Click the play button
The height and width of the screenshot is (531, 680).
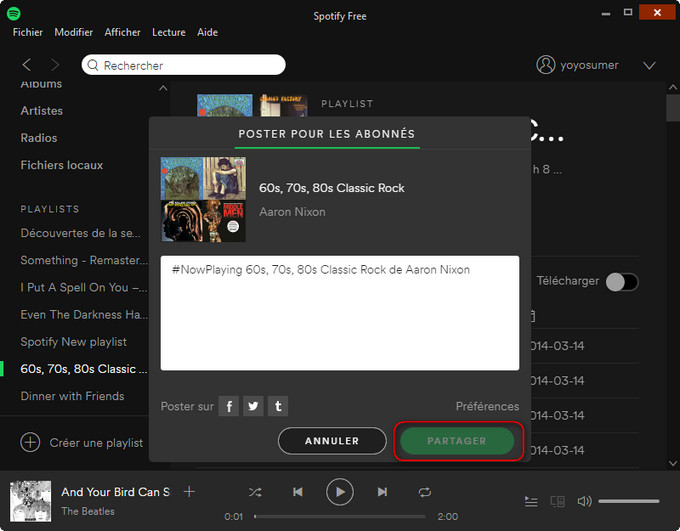(340, 492)
